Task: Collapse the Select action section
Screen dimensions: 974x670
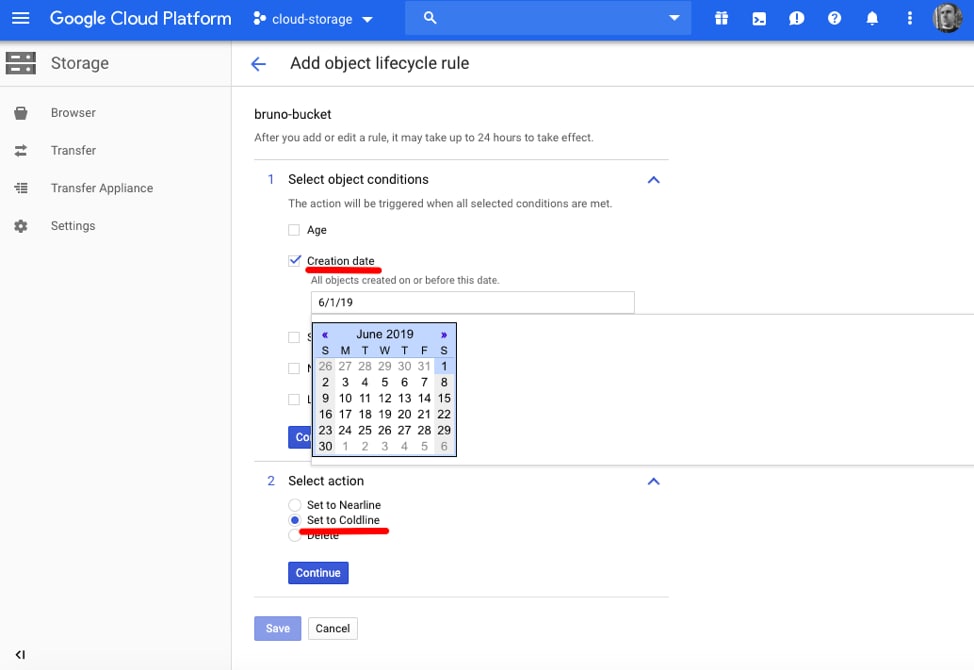Action: click(x=653, y=481)
